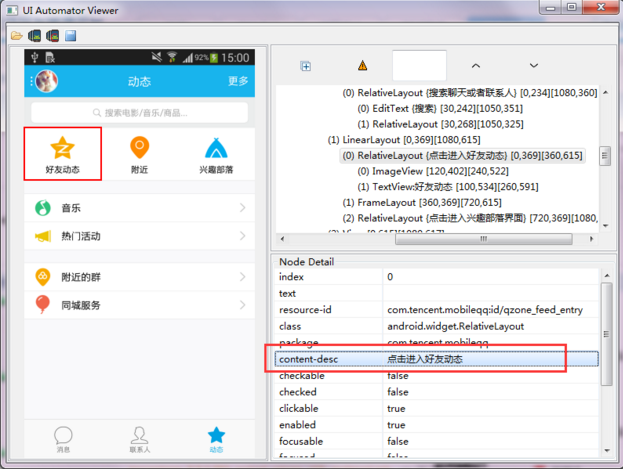Tap the 同城服务 balloon icon

[43, 304]
